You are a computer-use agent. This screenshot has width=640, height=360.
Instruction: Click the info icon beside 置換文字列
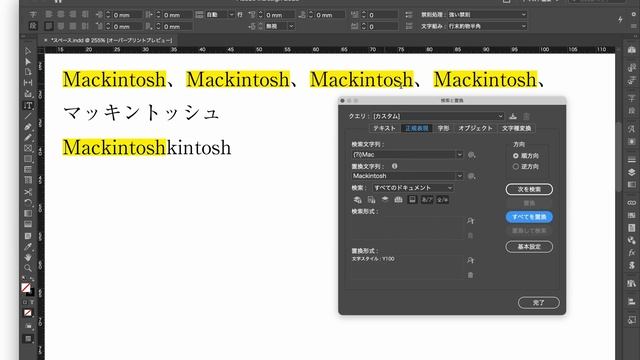coord(394,166)
